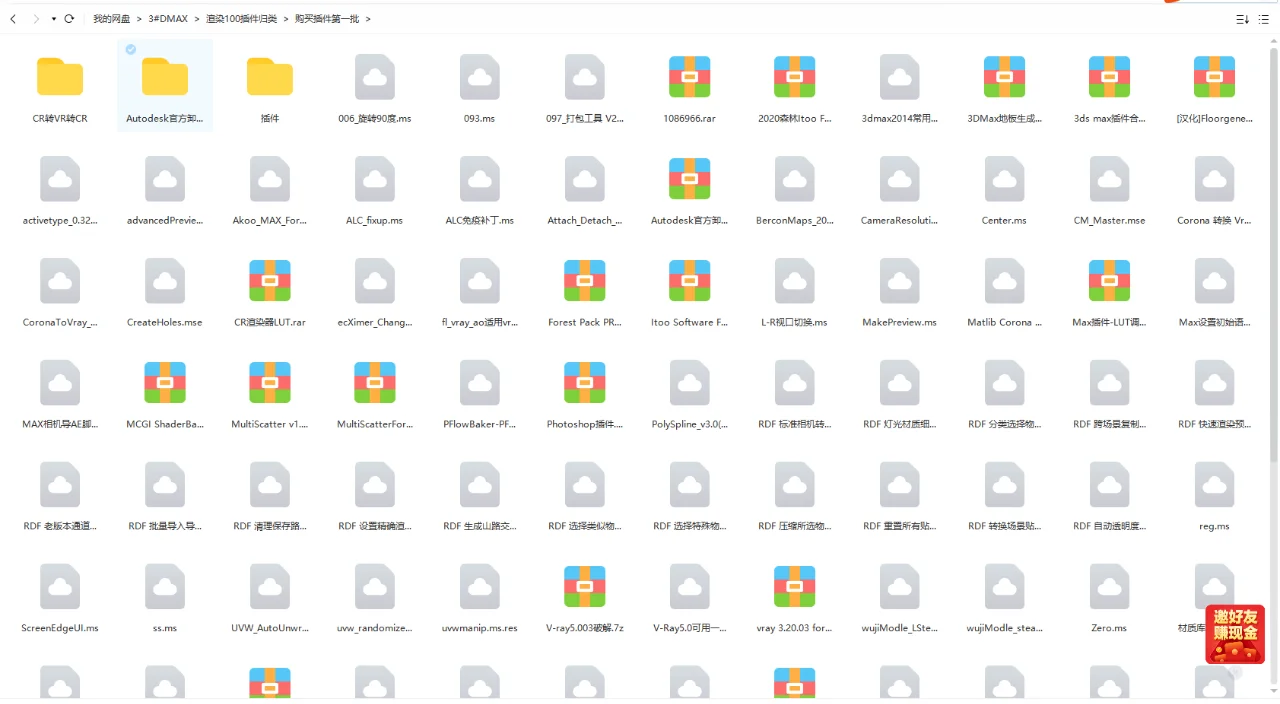Viewport: 1280px width, 704px height.
Task: Click file name ALC_fixup.ms
Action: (375, 220)
